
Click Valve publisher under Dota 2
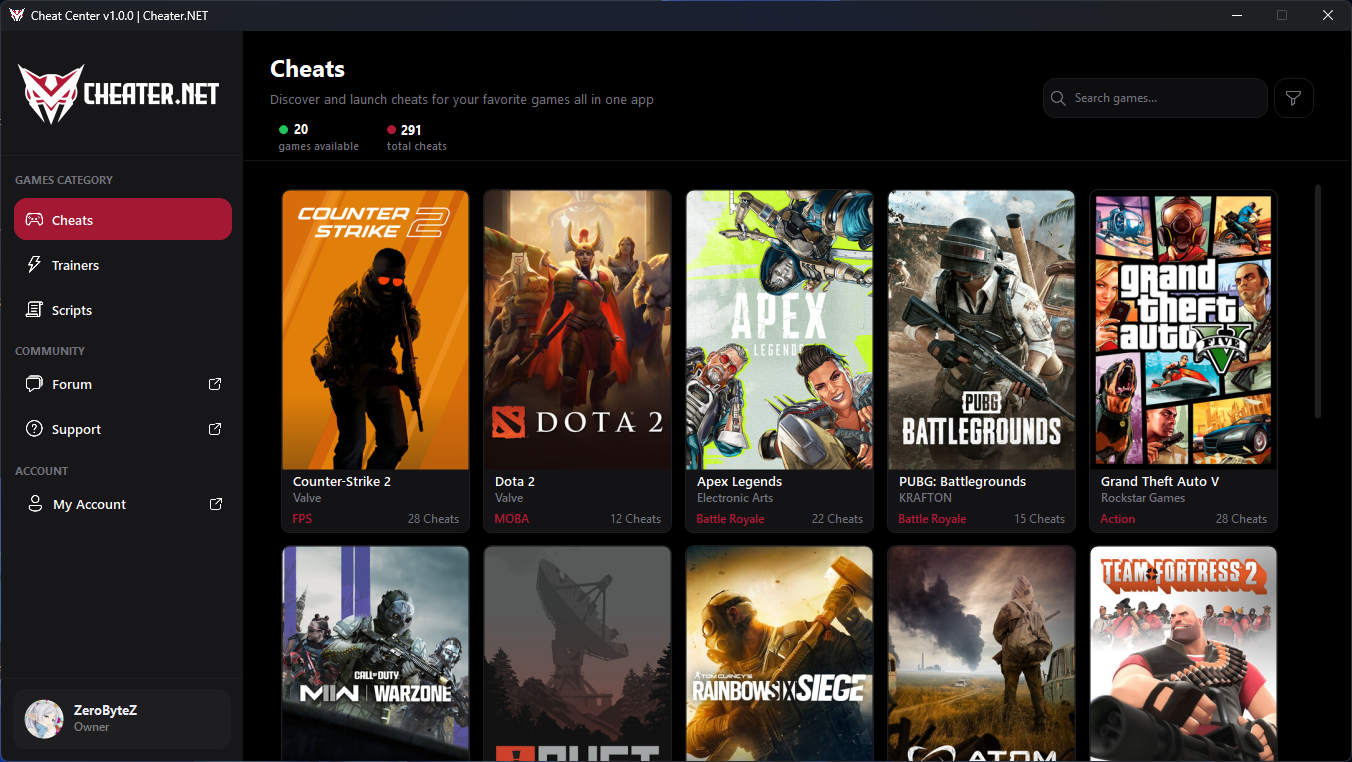tap(509, 498)
